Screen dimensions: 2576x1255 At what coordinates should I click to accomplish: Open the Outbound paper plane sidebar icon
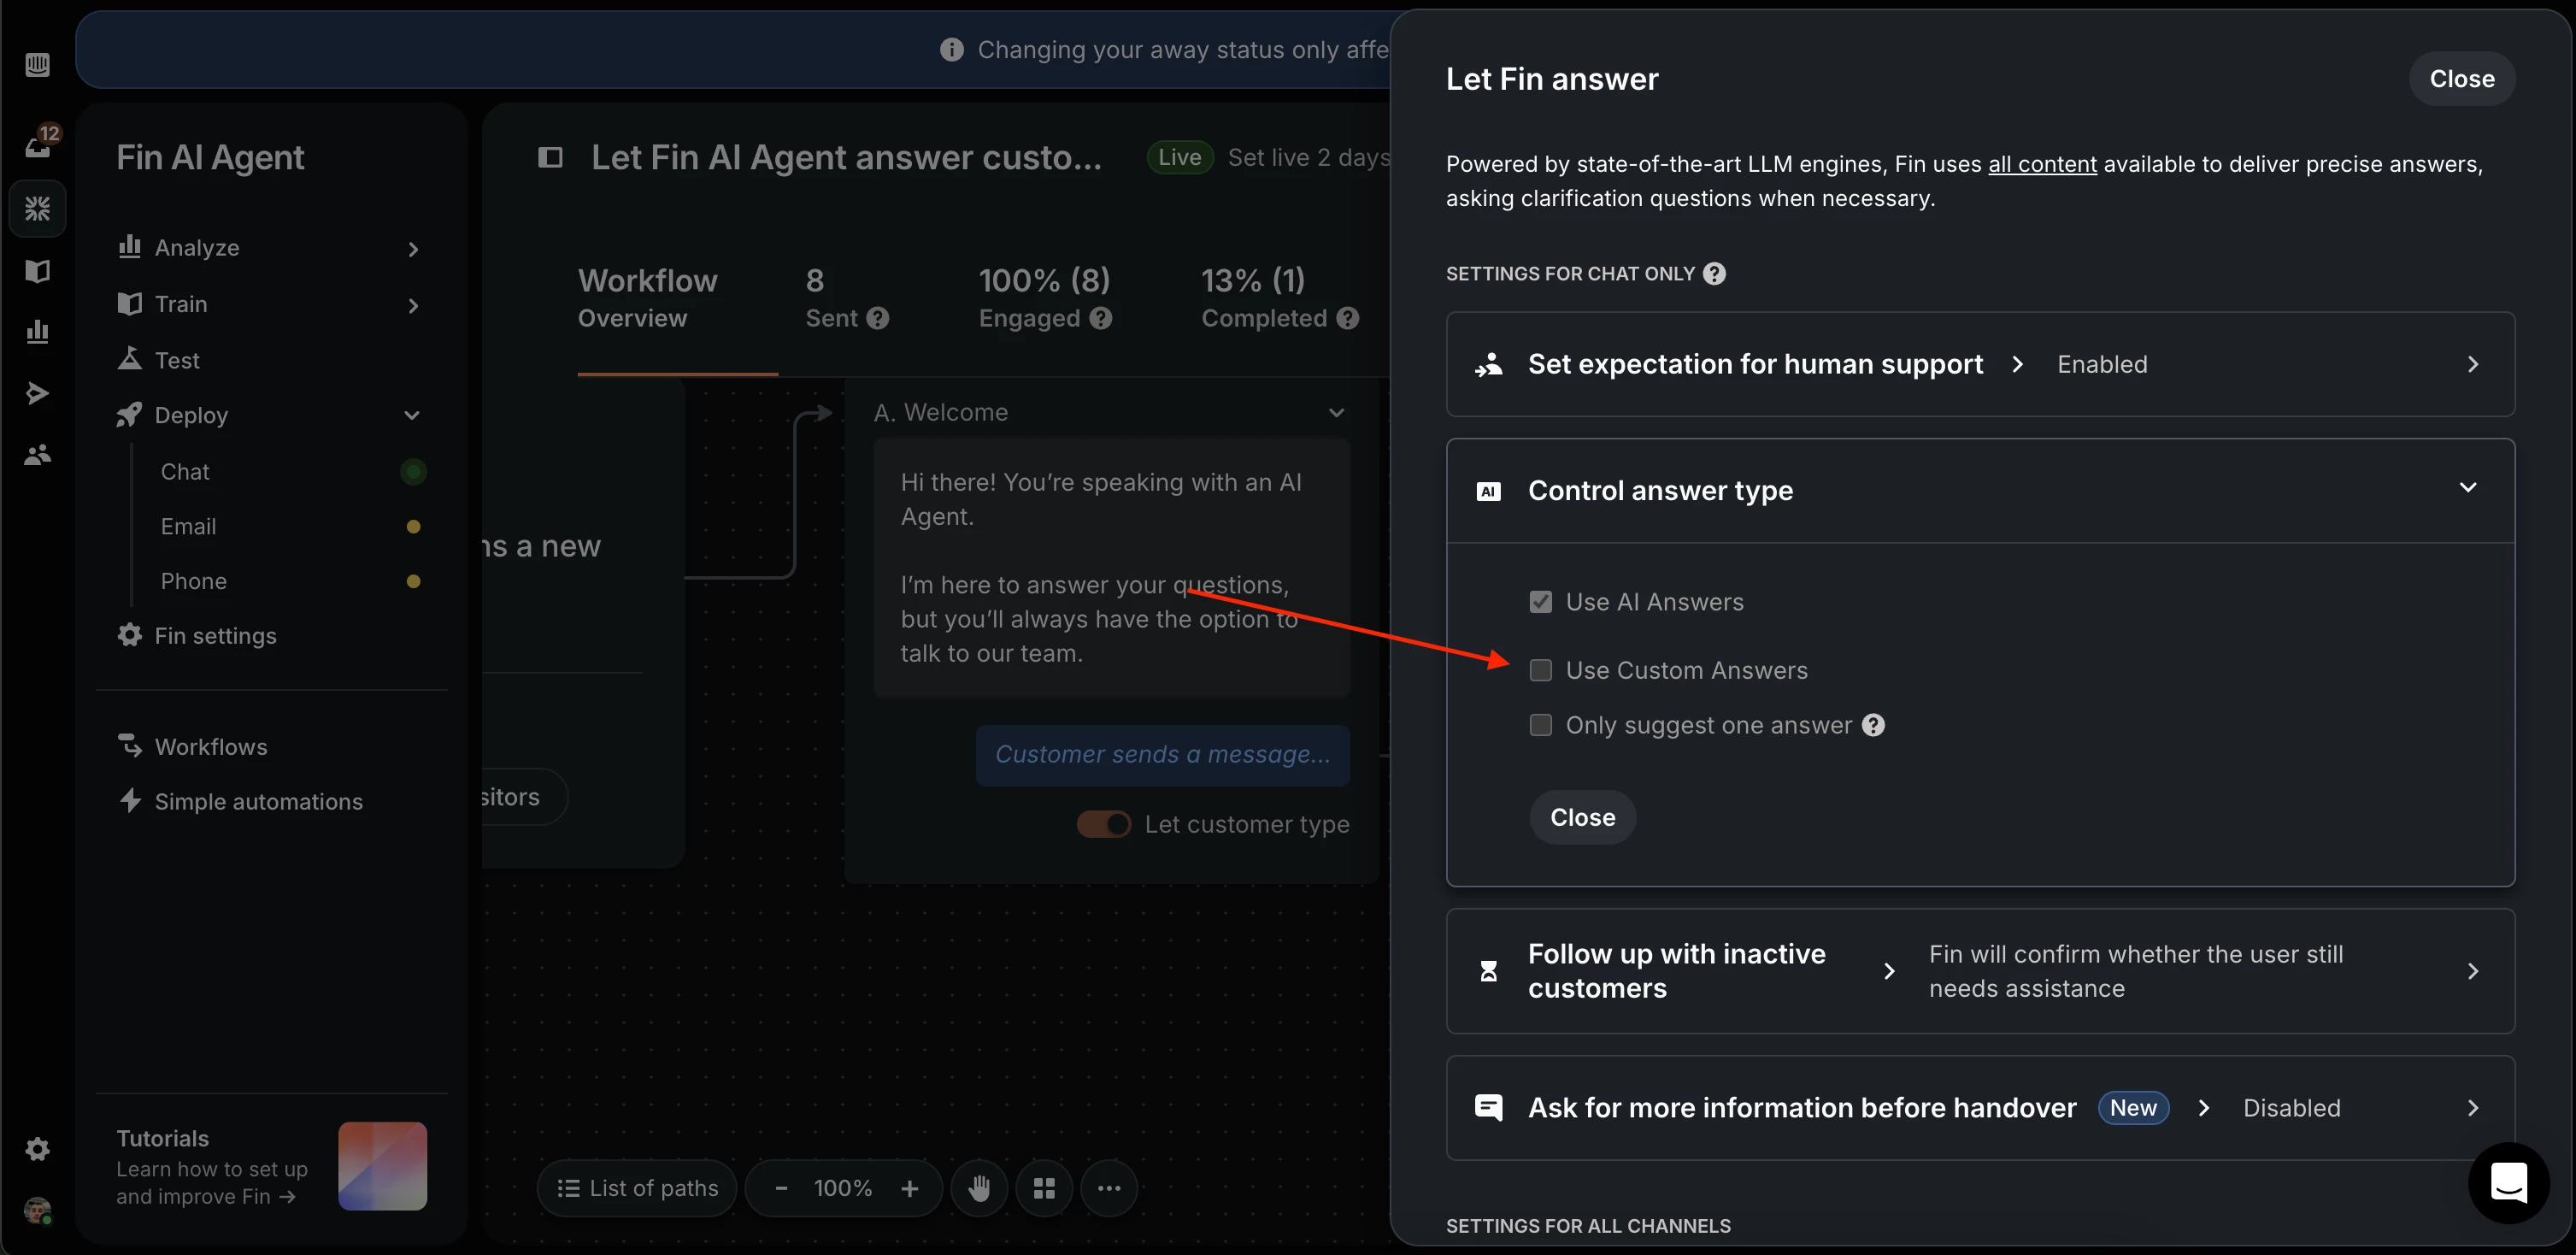38,393
